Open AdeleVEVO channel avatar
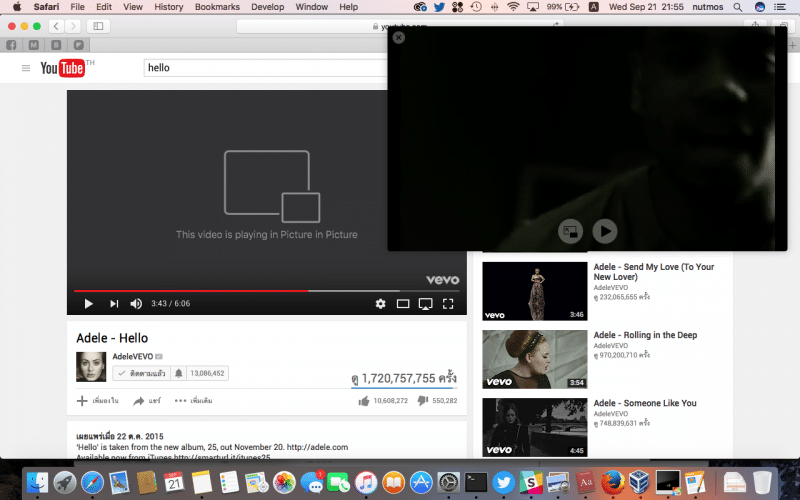This screenshot has height=500, width=800. tap(91, 366)
